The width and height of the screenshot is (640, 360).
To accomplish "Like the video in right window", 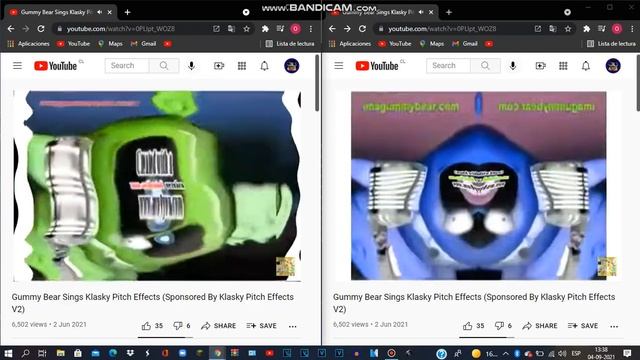I will coord(468,326).
